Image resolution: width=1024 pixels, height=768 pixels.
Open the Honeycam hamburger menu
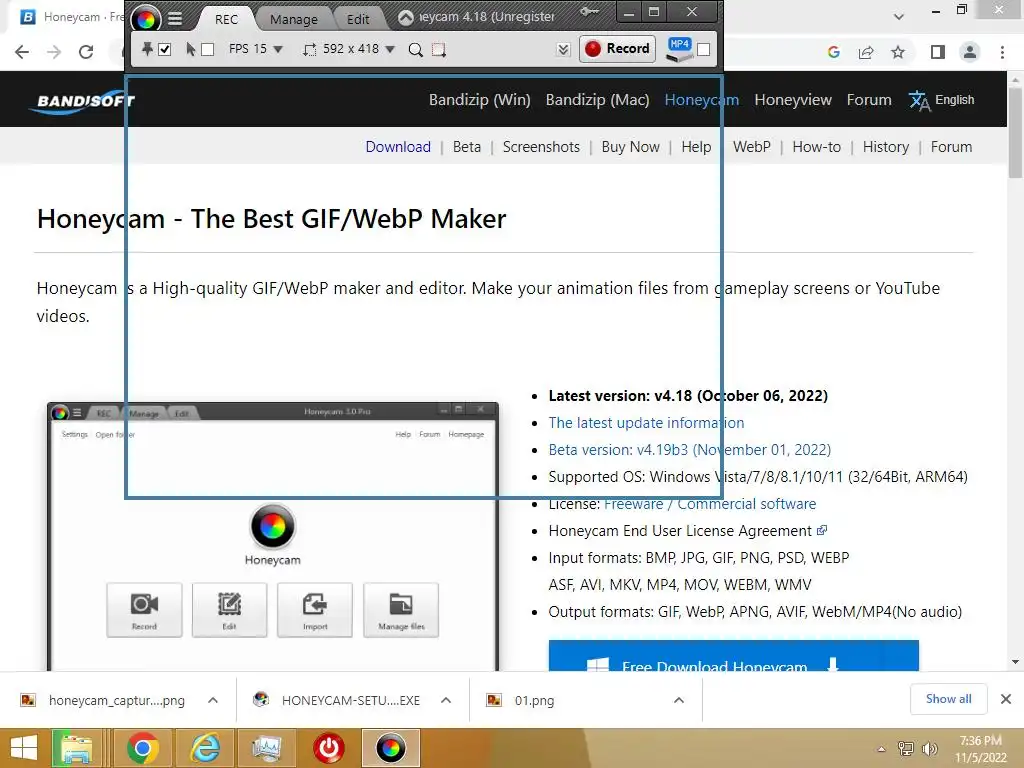pyautogui.click(x=175, y=19)
